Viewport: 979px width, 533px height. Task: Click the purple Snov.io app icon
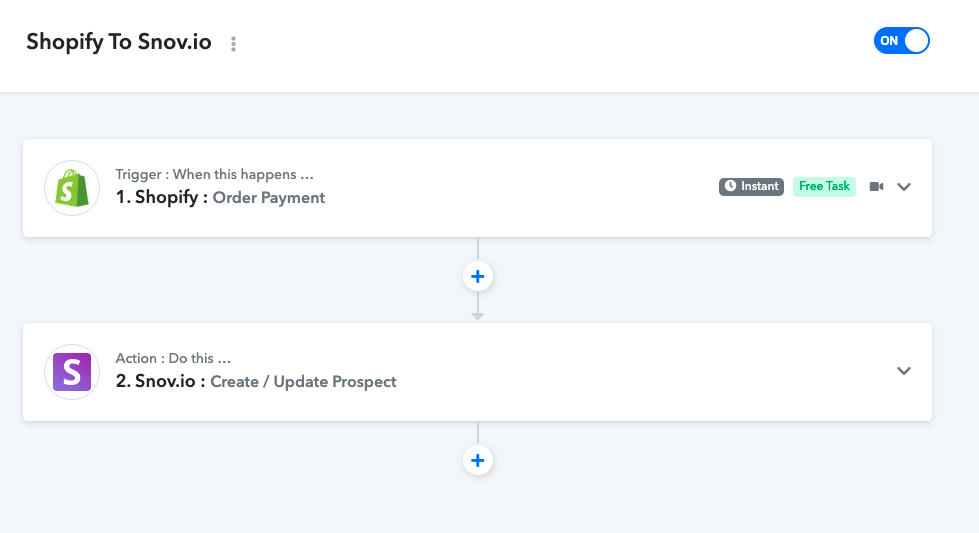click(72, 372)
